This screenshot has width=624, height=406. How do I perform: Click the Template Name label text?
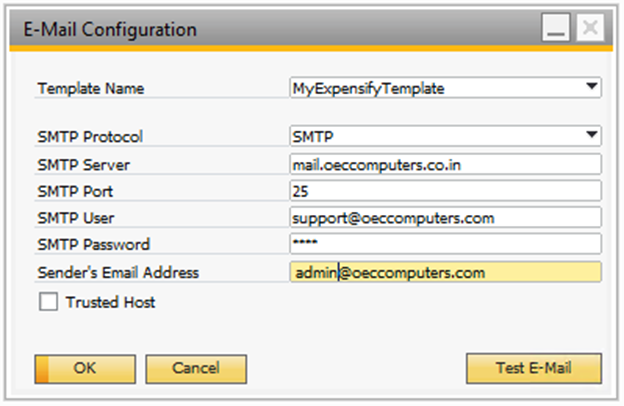pos(91,88)
